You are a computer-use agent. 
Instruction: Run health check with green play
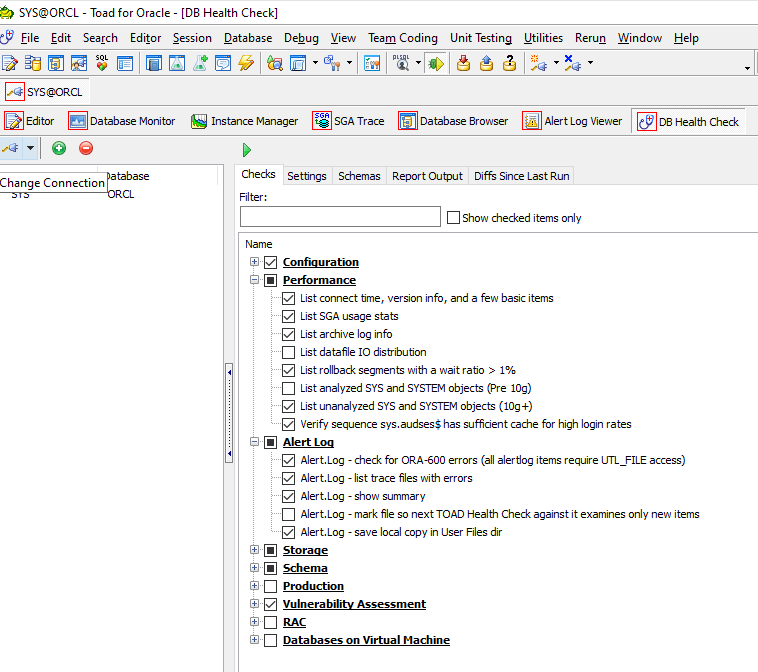point(247,150)
